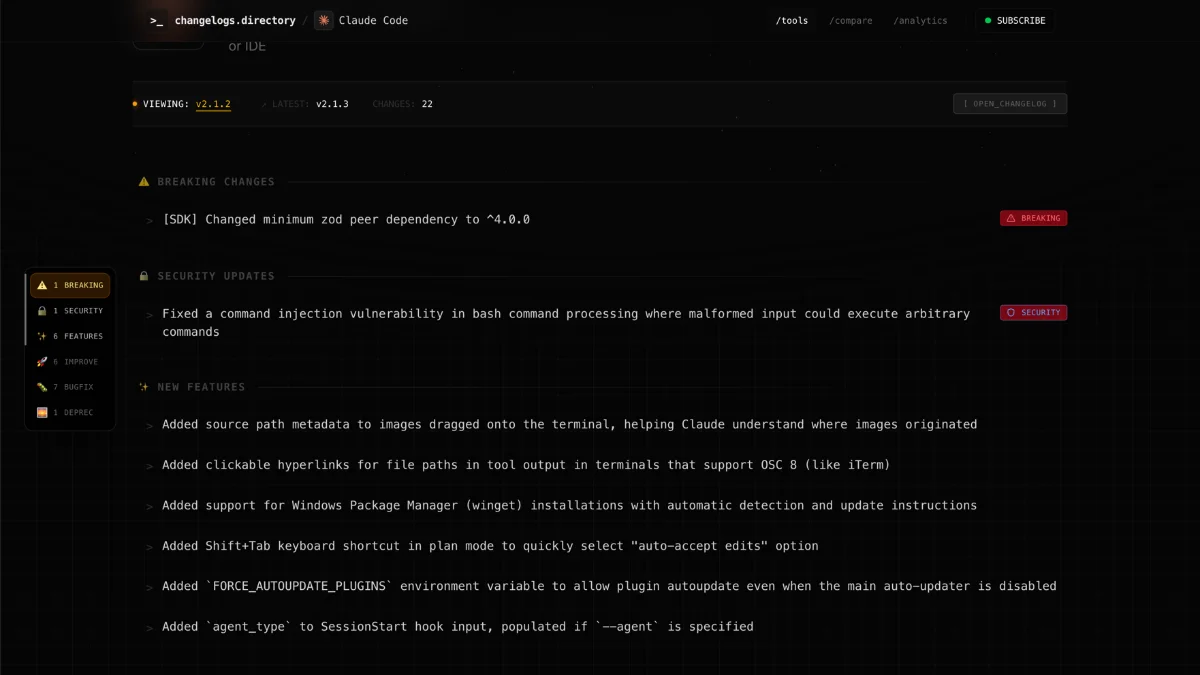Expand the winget support feature entry
This screenshot has width=1200, height=675.
click(x=149, y=505)
